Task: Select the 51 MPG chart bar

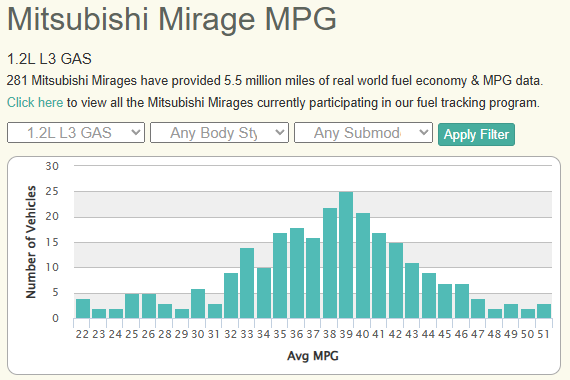Action: coord(544,311)
